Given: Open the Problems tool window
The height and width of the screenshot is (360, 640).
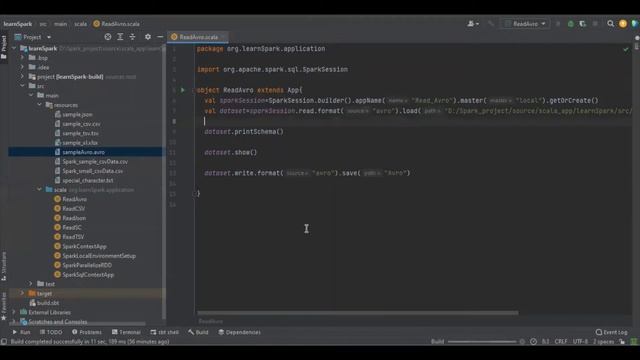Looking at the screenshot, I should tap(87, 332).
